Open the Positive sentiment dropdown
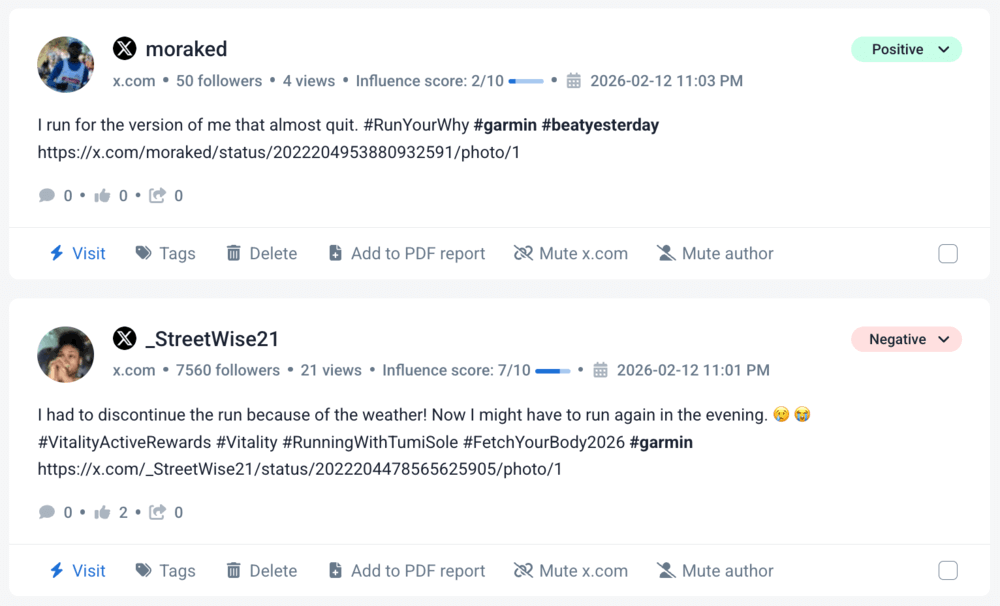 906,49
